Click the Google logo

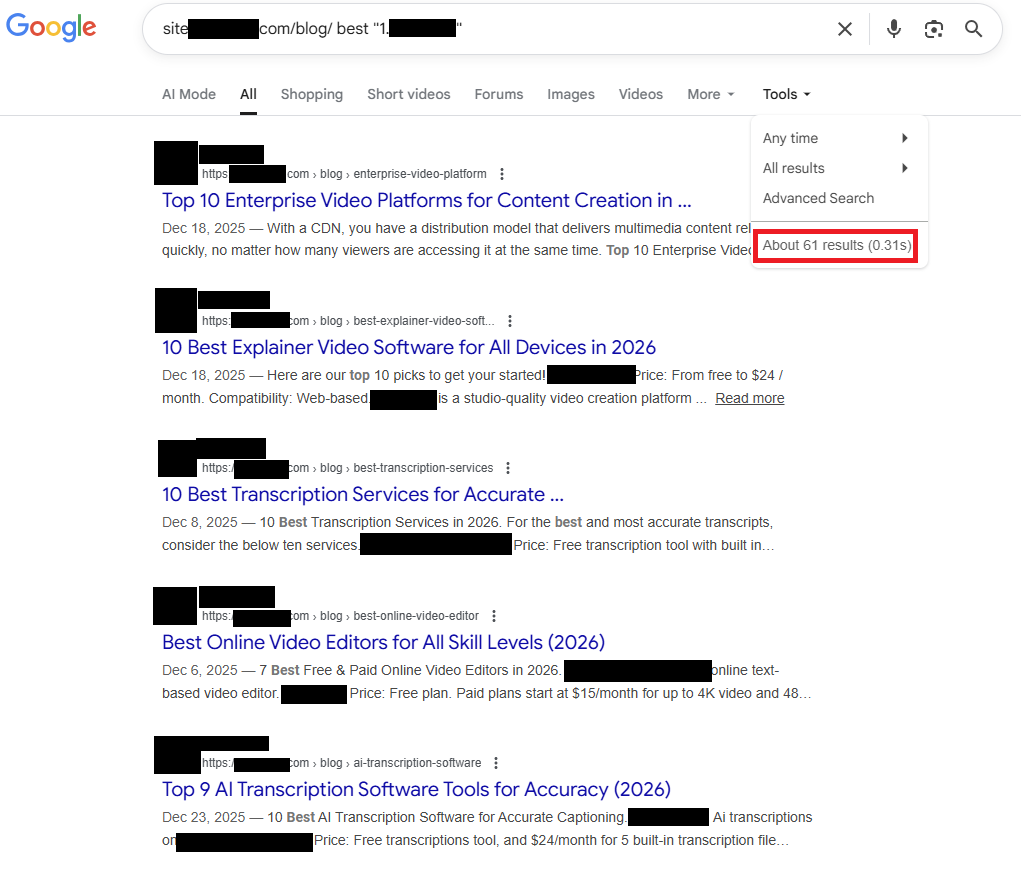[x=51, y=28]
